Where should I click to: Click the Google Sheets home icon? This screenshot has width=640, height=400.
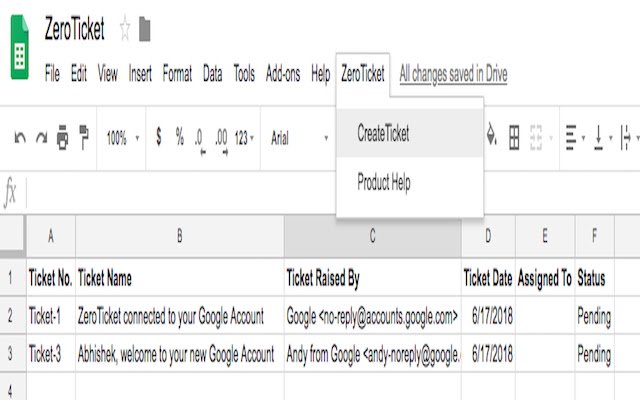(x=19, y=47)
